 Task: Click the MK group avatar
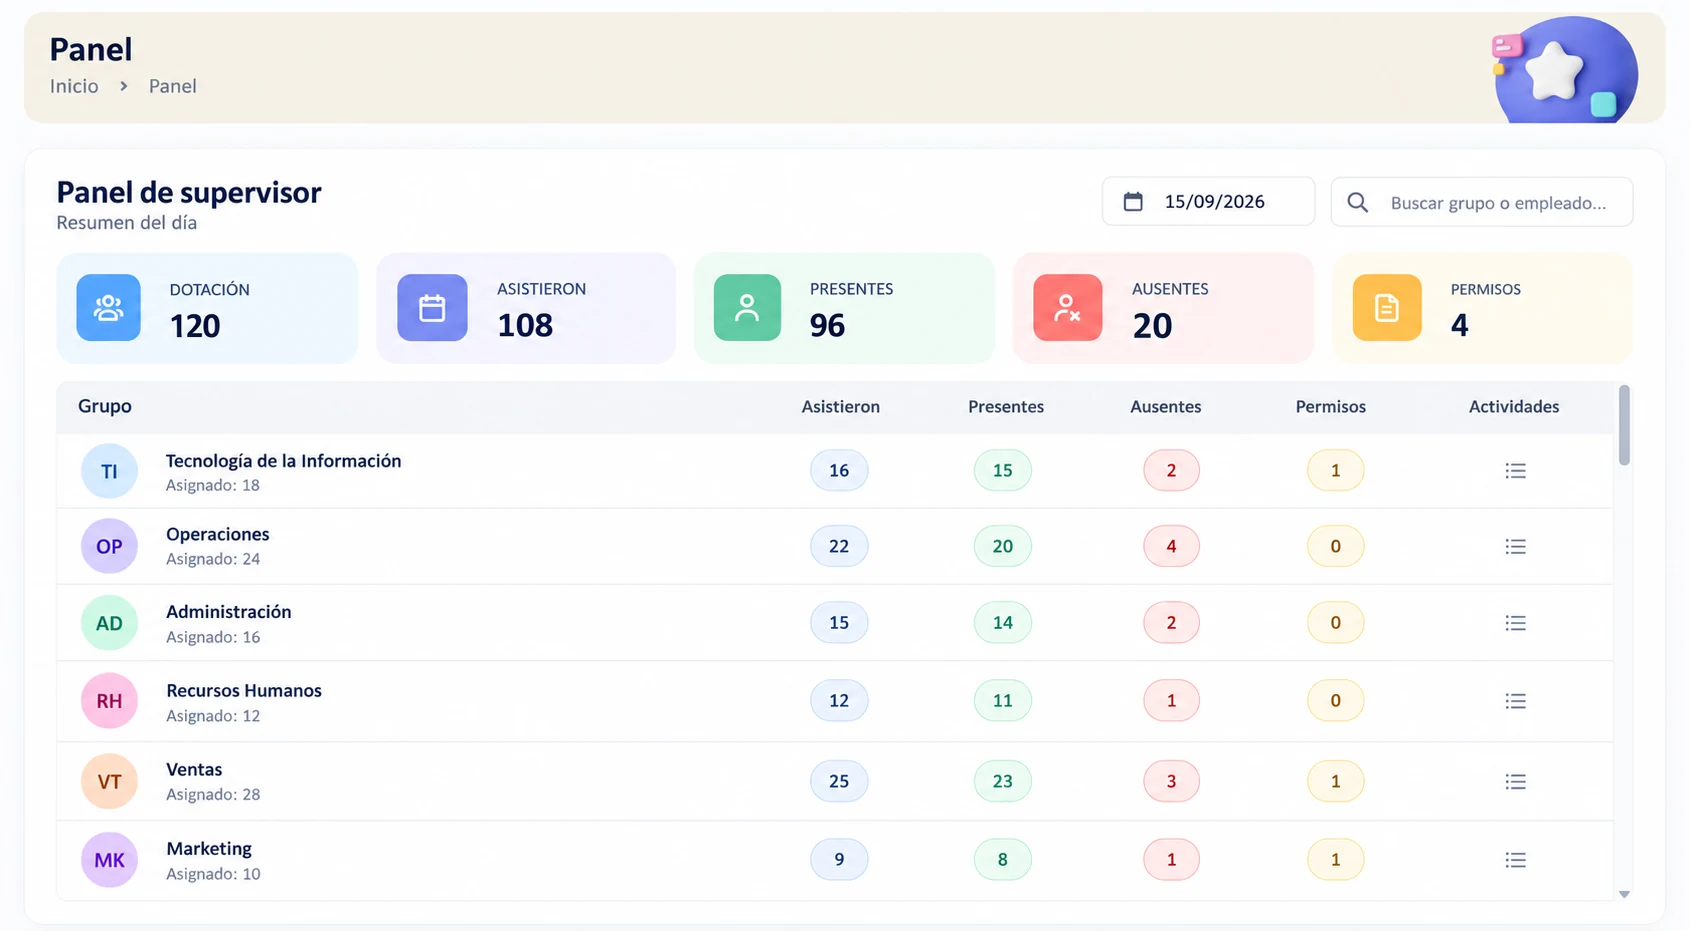pyautogui.click(x=109, y=860)
